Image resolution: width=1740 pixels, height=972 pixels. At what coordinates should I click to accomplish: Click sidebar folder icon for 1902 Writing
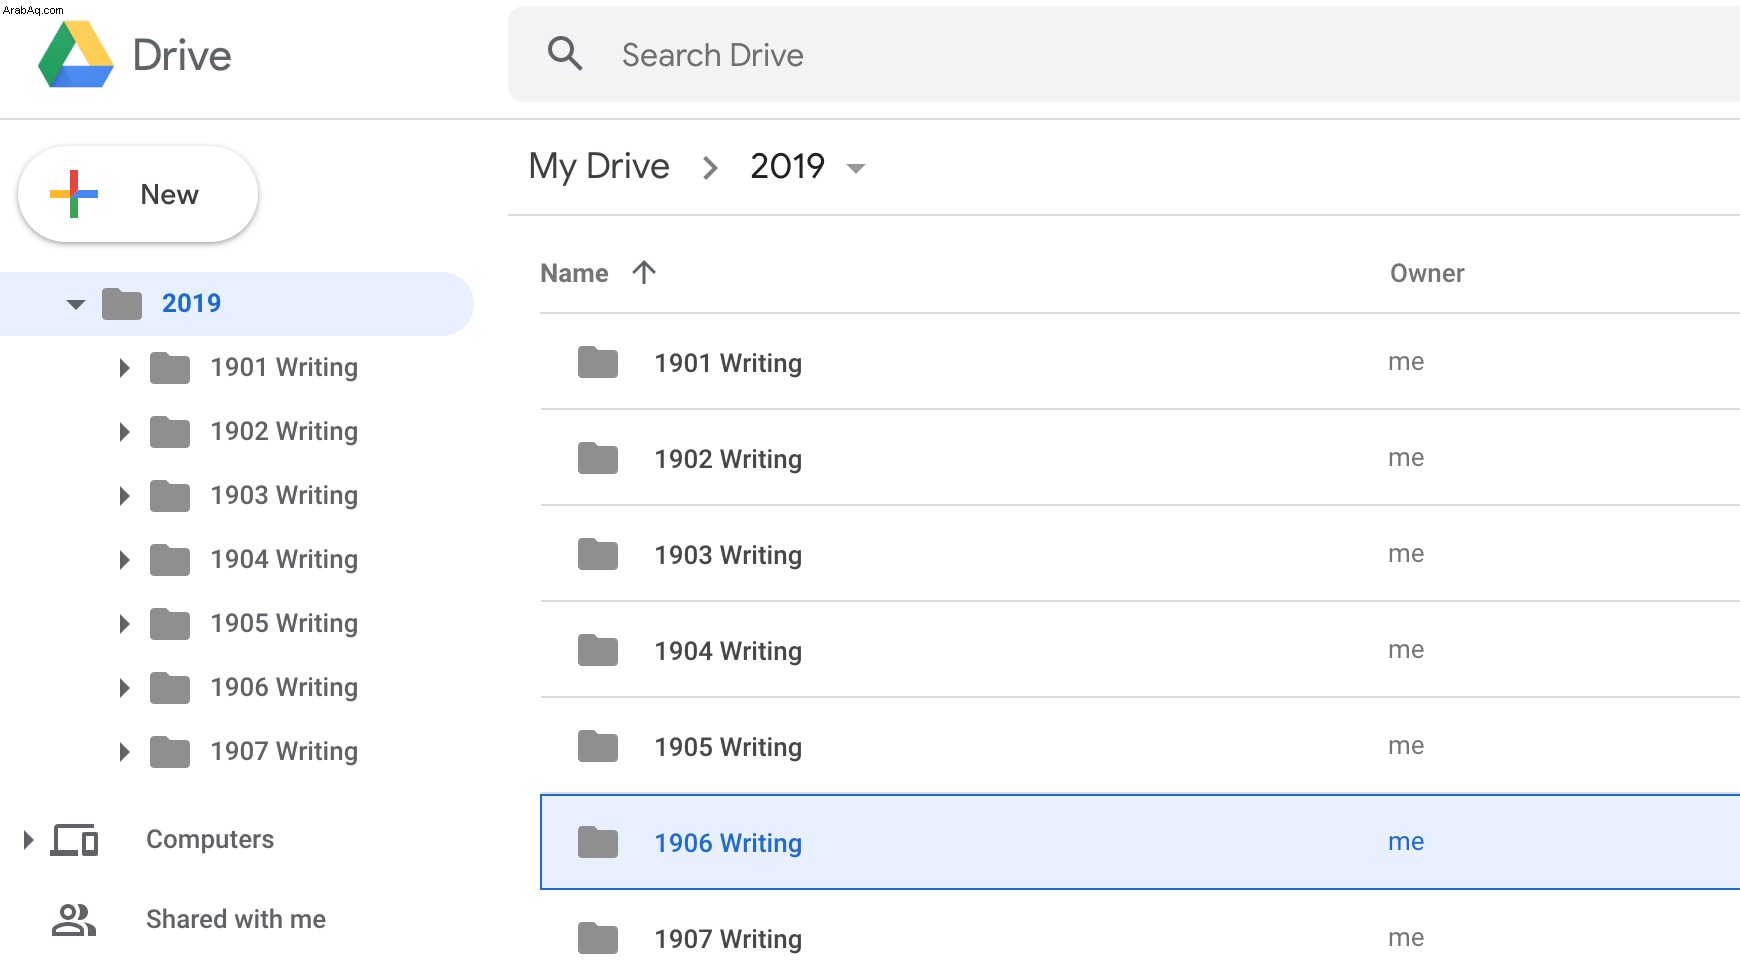pos(170,432)
